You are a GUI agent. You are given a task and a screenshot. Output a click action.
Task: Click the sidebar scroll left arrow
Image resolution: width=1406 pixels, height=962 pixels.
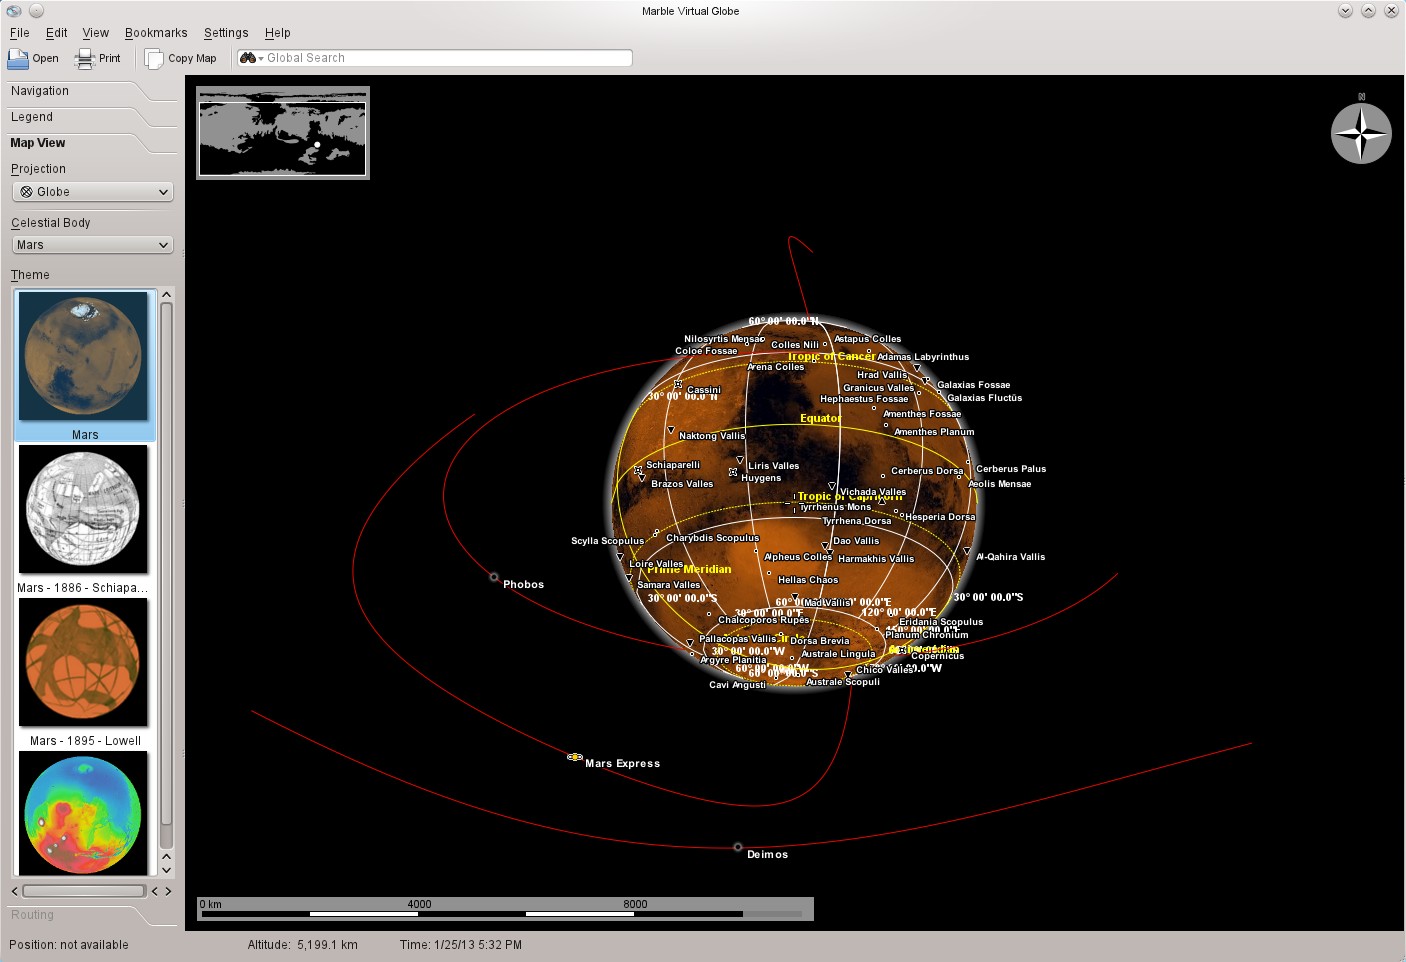click(x=15, y=891)
